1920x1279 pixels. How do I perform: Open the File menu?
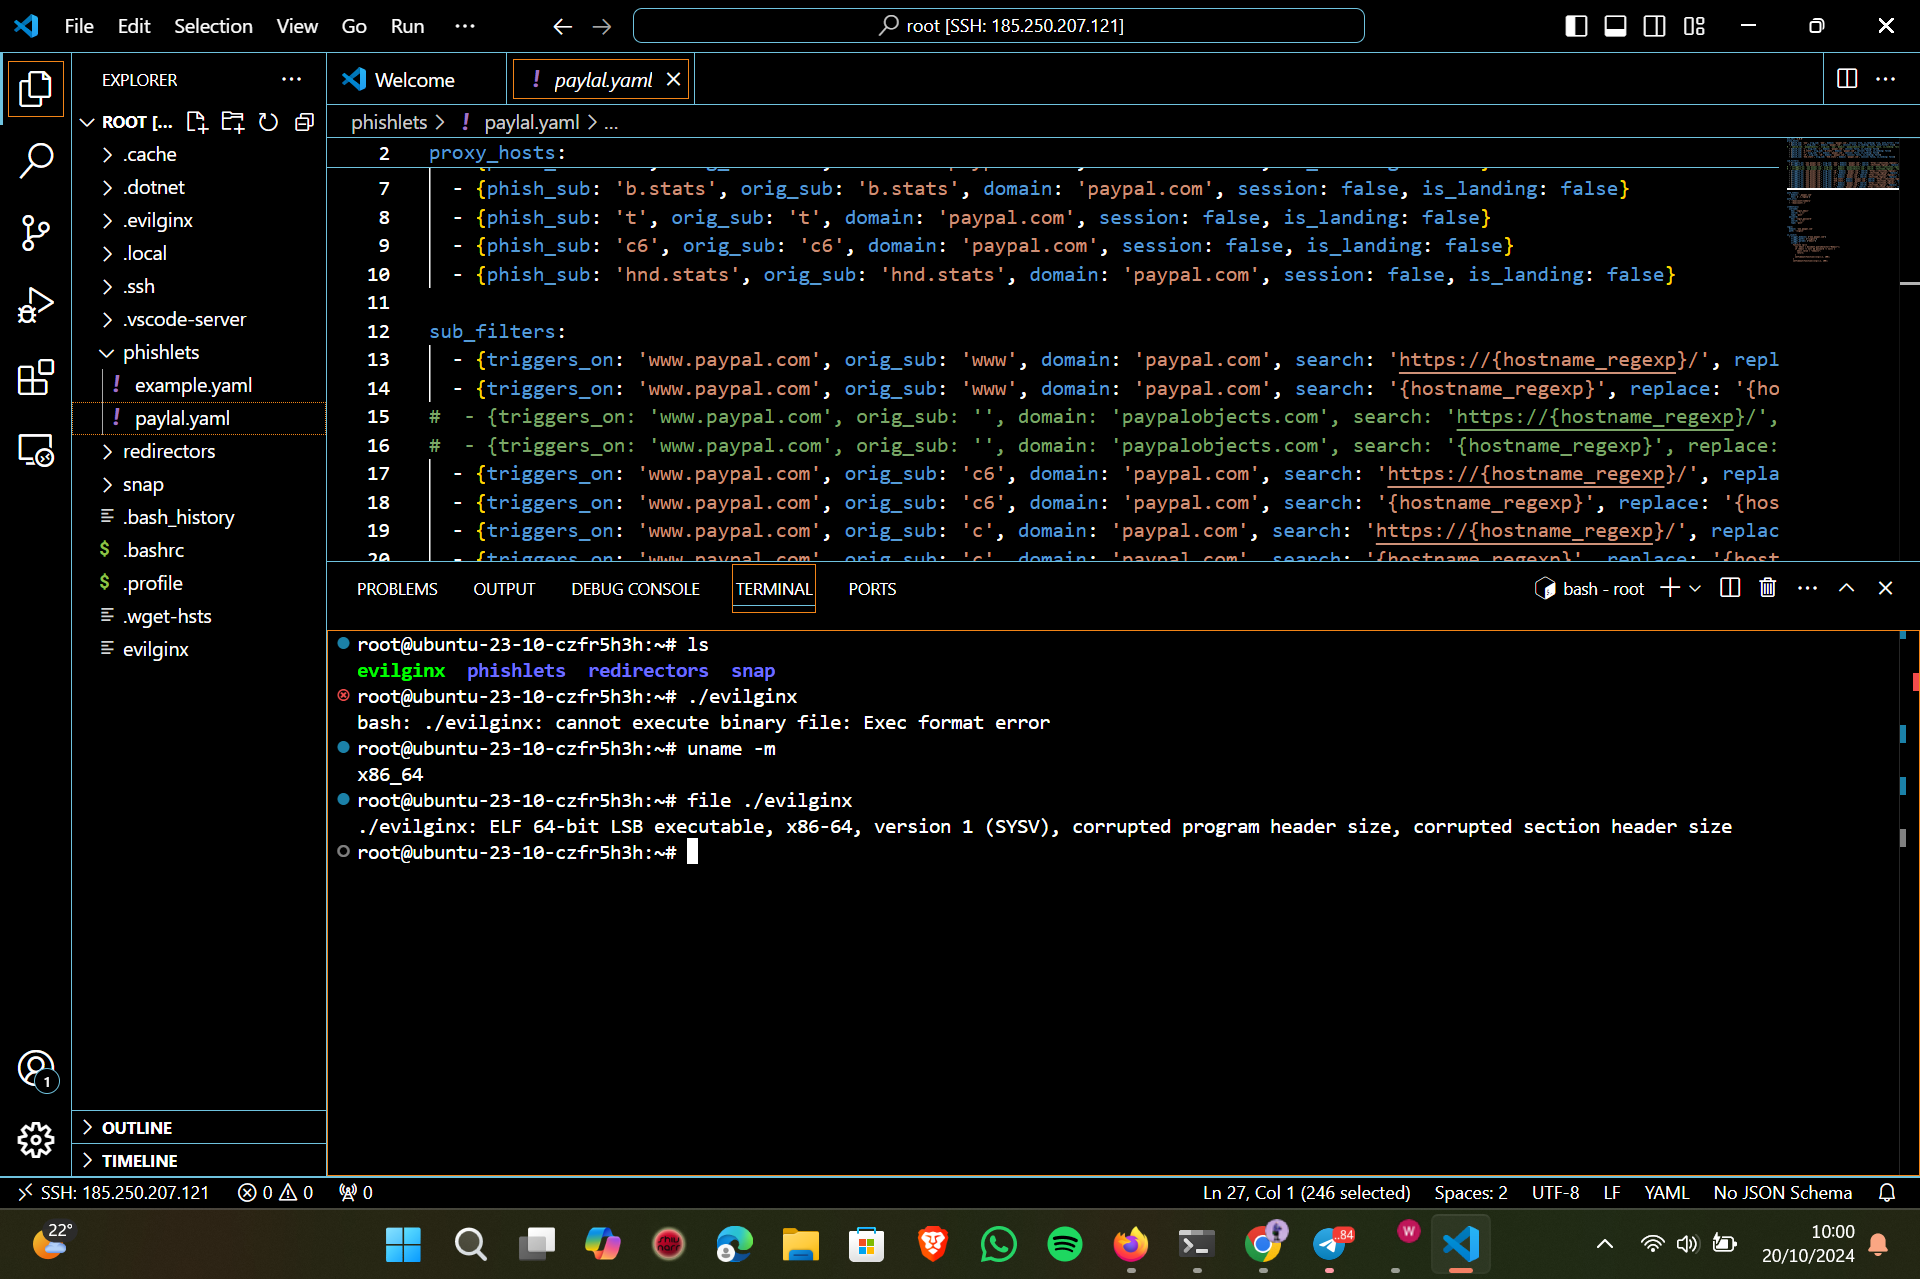79,26
